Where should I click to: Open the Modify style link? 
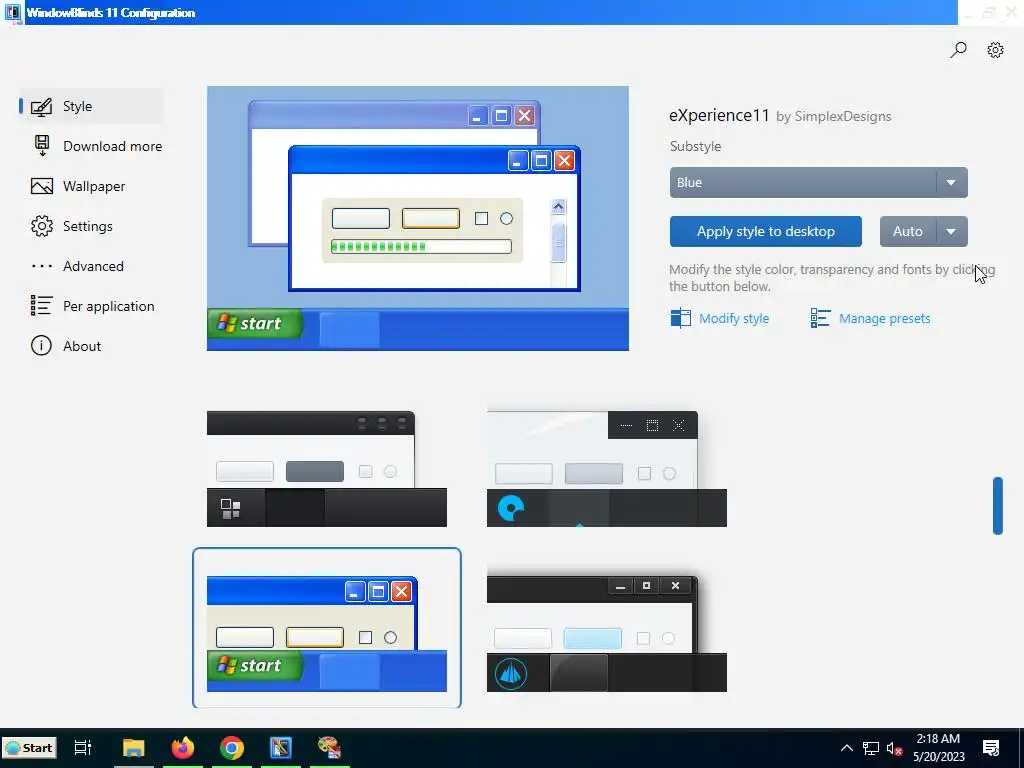coord(734,319)
